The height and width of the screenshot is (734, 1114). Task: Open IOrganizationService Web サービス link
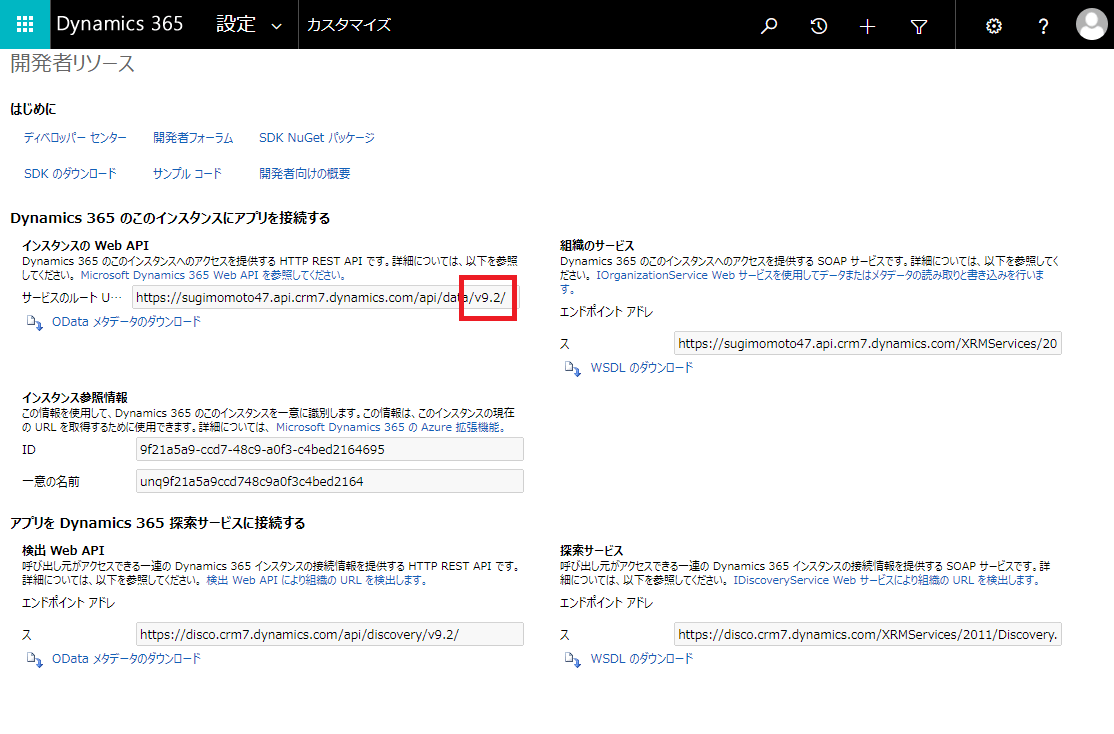coord(819,275)
